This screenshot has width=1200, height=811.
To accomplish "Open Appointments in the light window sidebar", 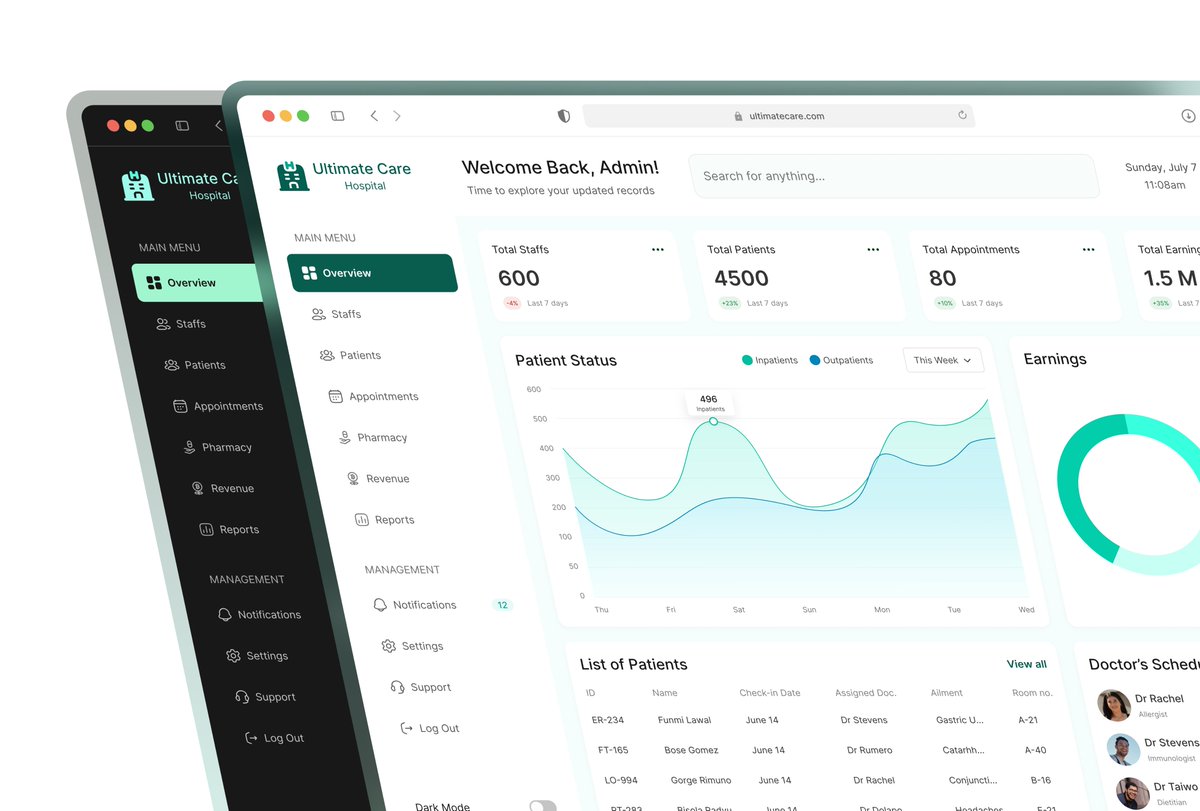I will click(373, 396).
